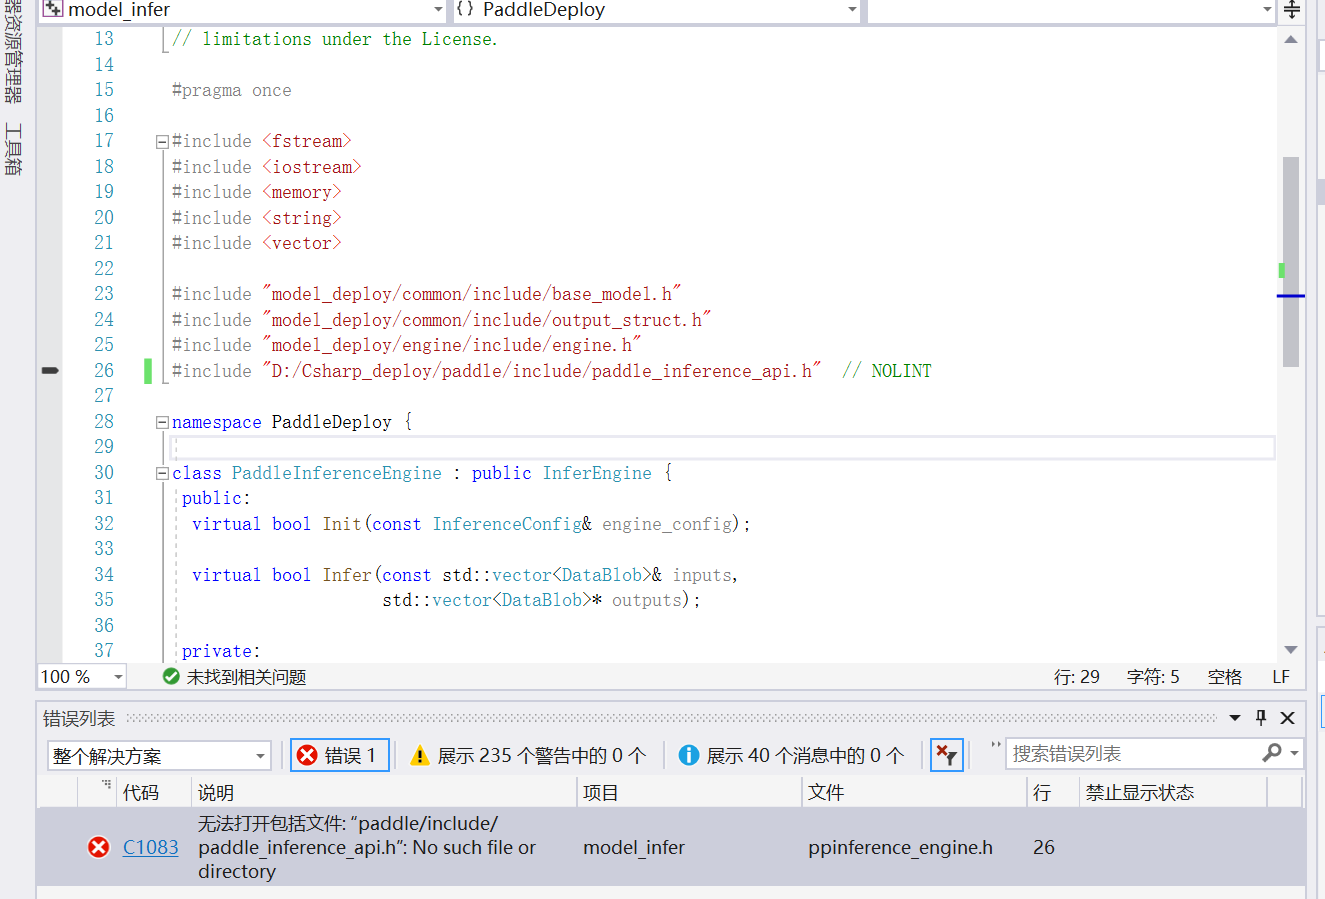The image size is (1325, 899).
Task: Open the model_infer project dropdown
Action: click(437, 11)
